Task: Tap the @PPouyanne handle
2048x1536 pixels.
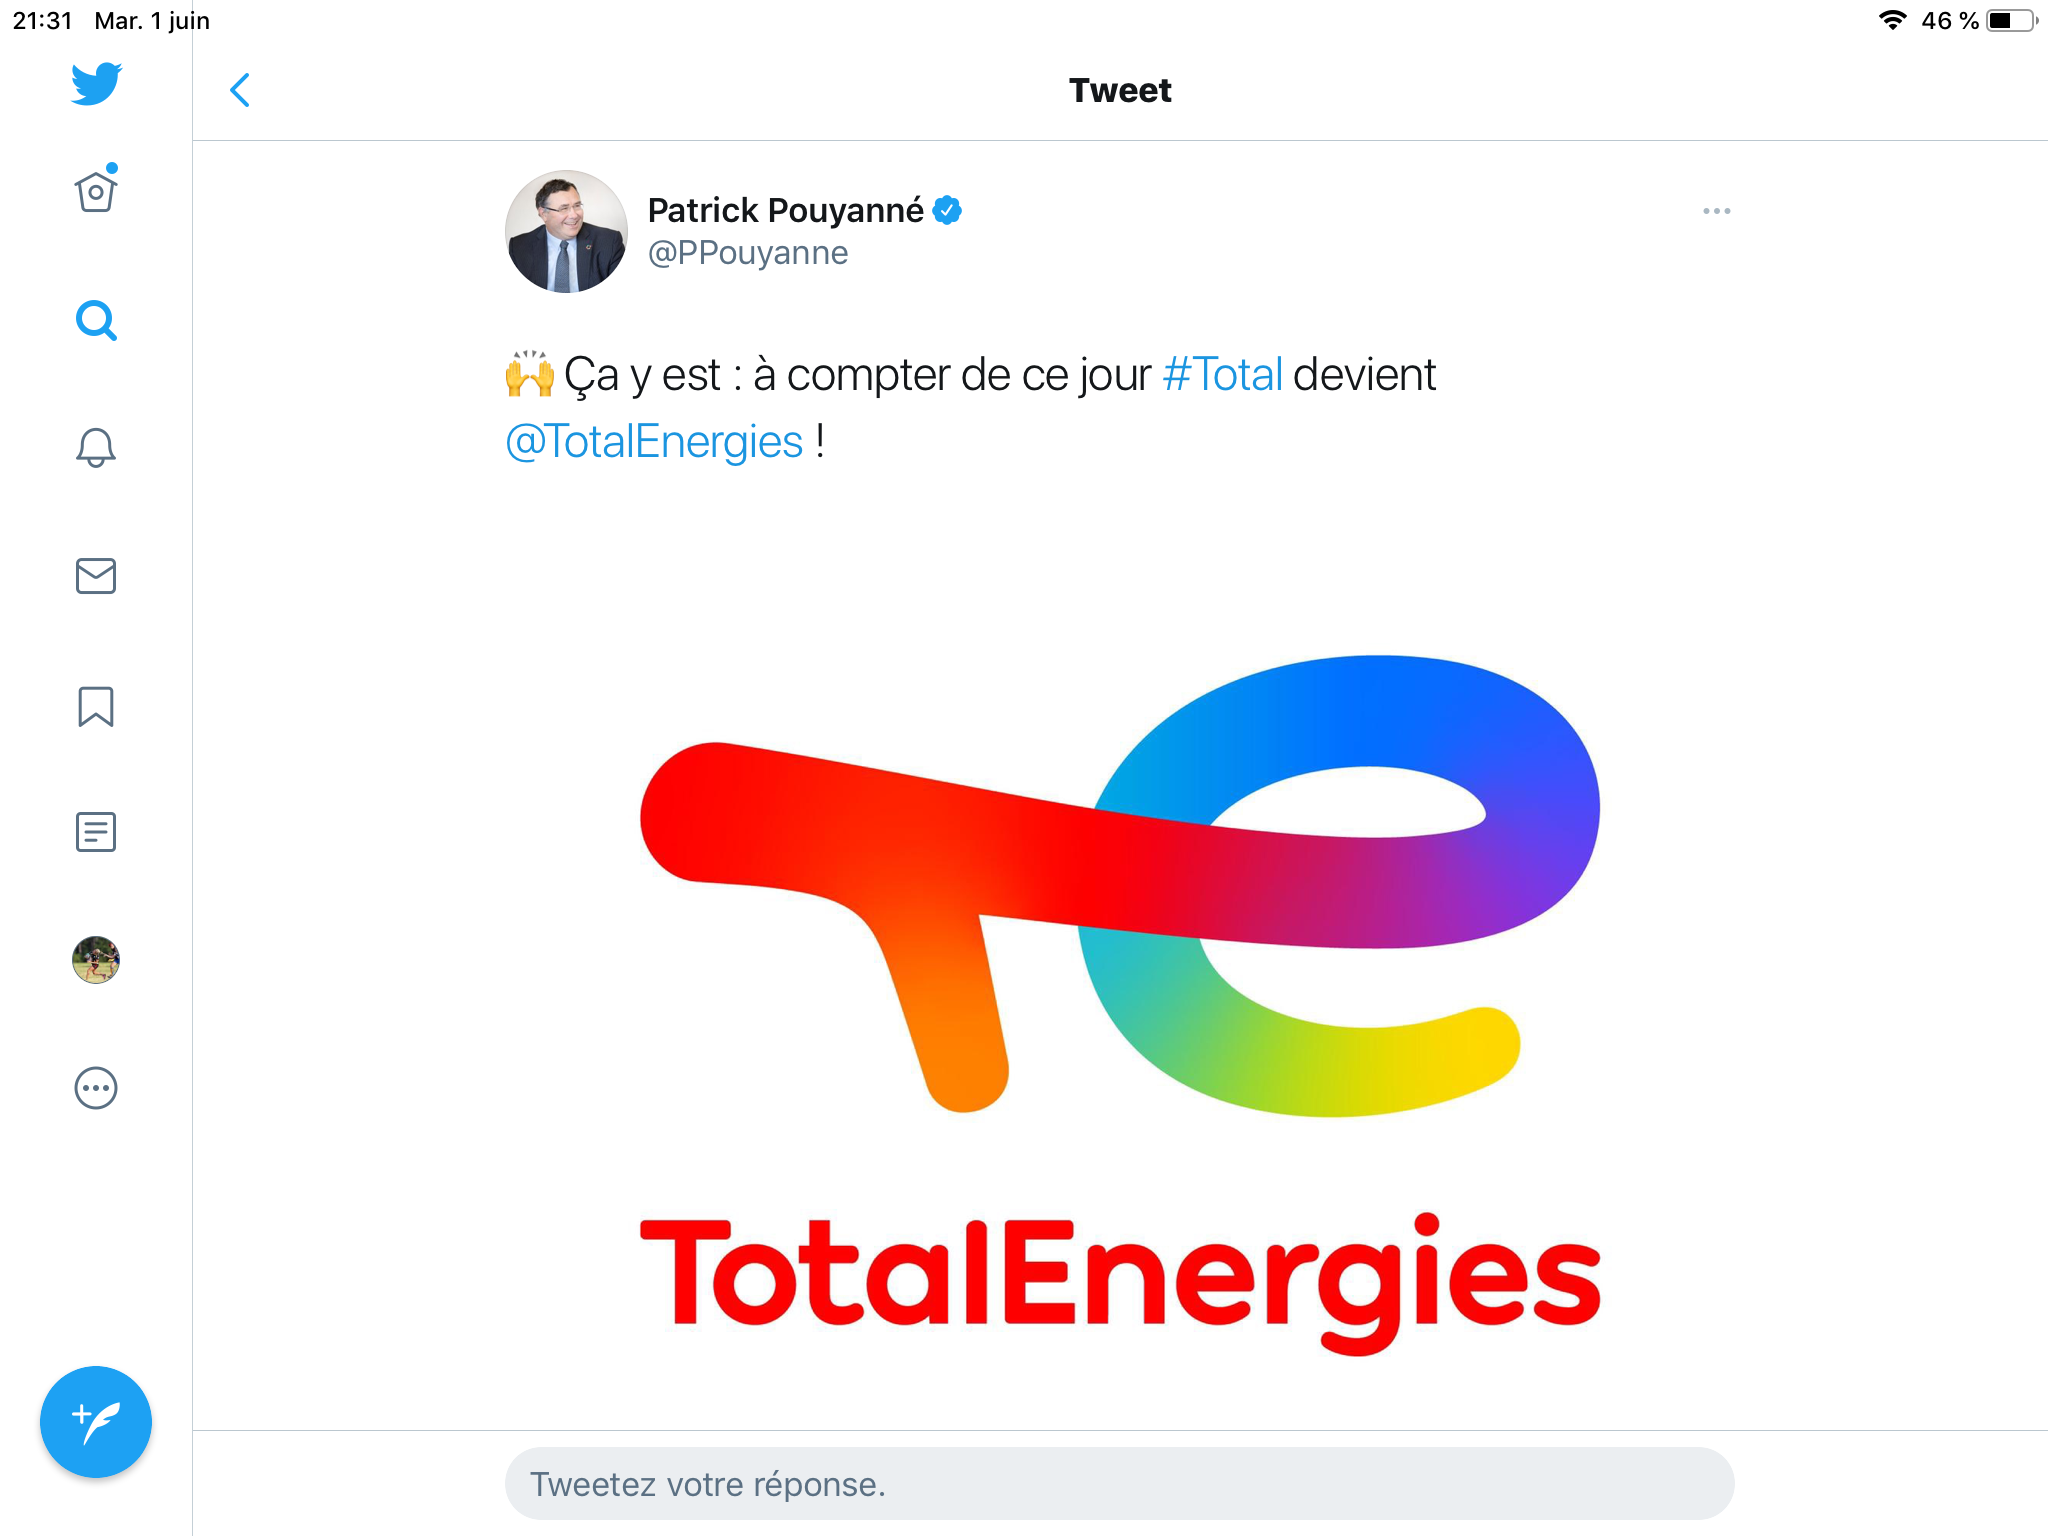Action: pyautogui.click(x=748, y=253)
